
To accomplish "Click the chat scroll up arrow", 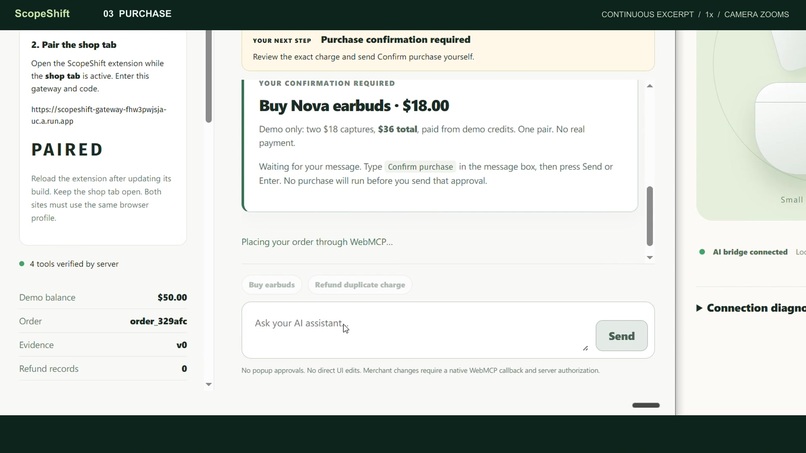I will [650, 86].
